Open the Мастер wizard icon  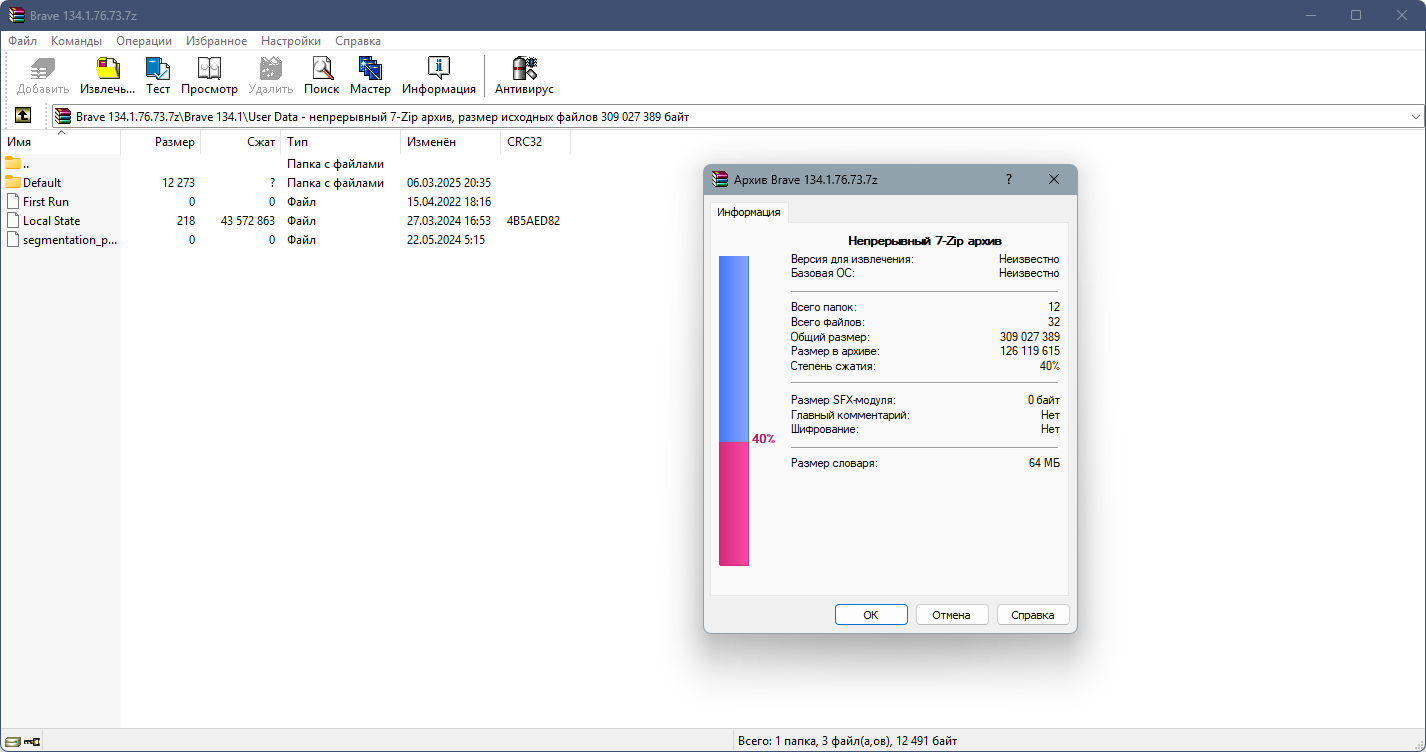(x=370, y=76)
